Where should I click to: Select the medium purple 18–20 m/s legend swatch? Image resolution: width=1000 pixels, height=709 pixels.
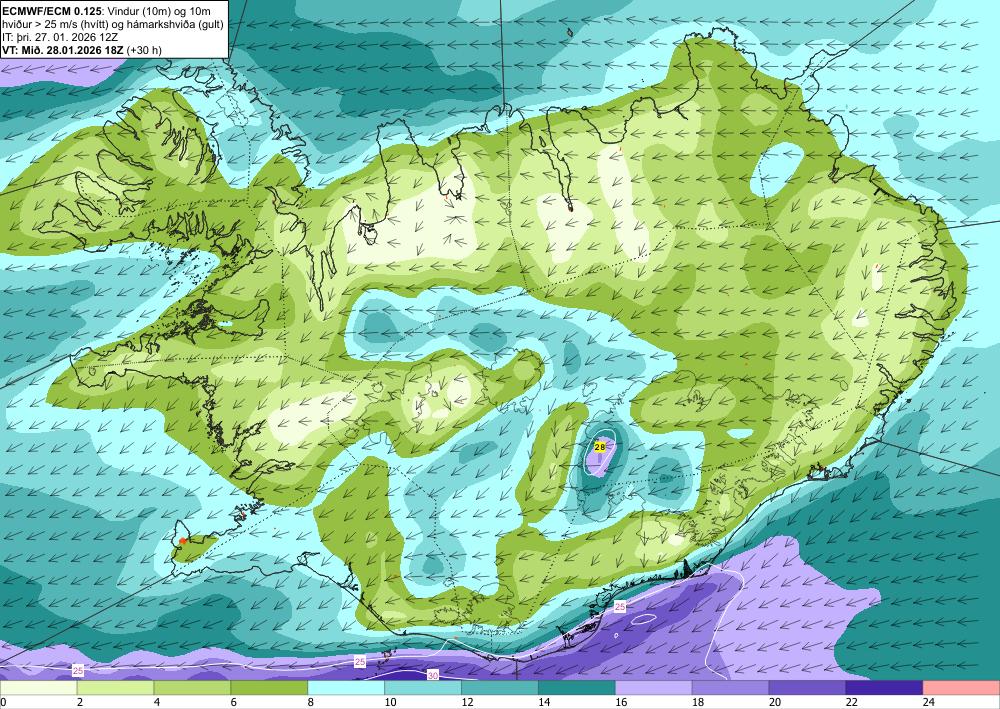click(x=730, y=688)
